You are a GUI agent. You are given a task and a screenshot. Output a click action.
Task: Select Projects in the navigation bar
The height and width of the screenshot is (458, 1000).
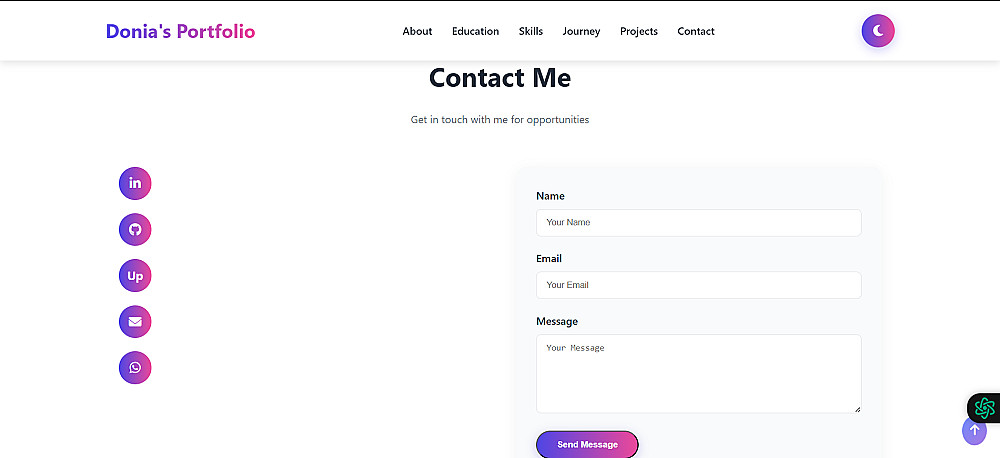tap(639, 31)
